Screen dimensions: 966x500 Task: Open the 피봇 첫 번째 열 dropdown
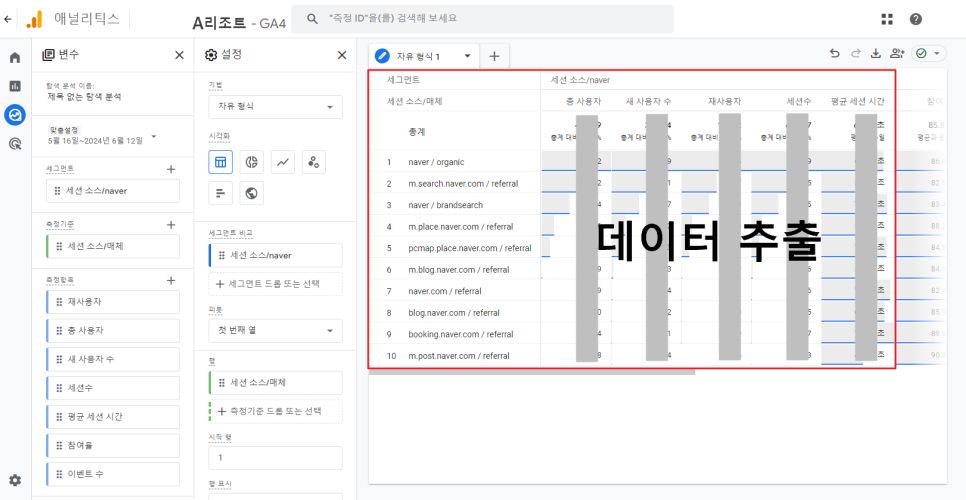275,331
